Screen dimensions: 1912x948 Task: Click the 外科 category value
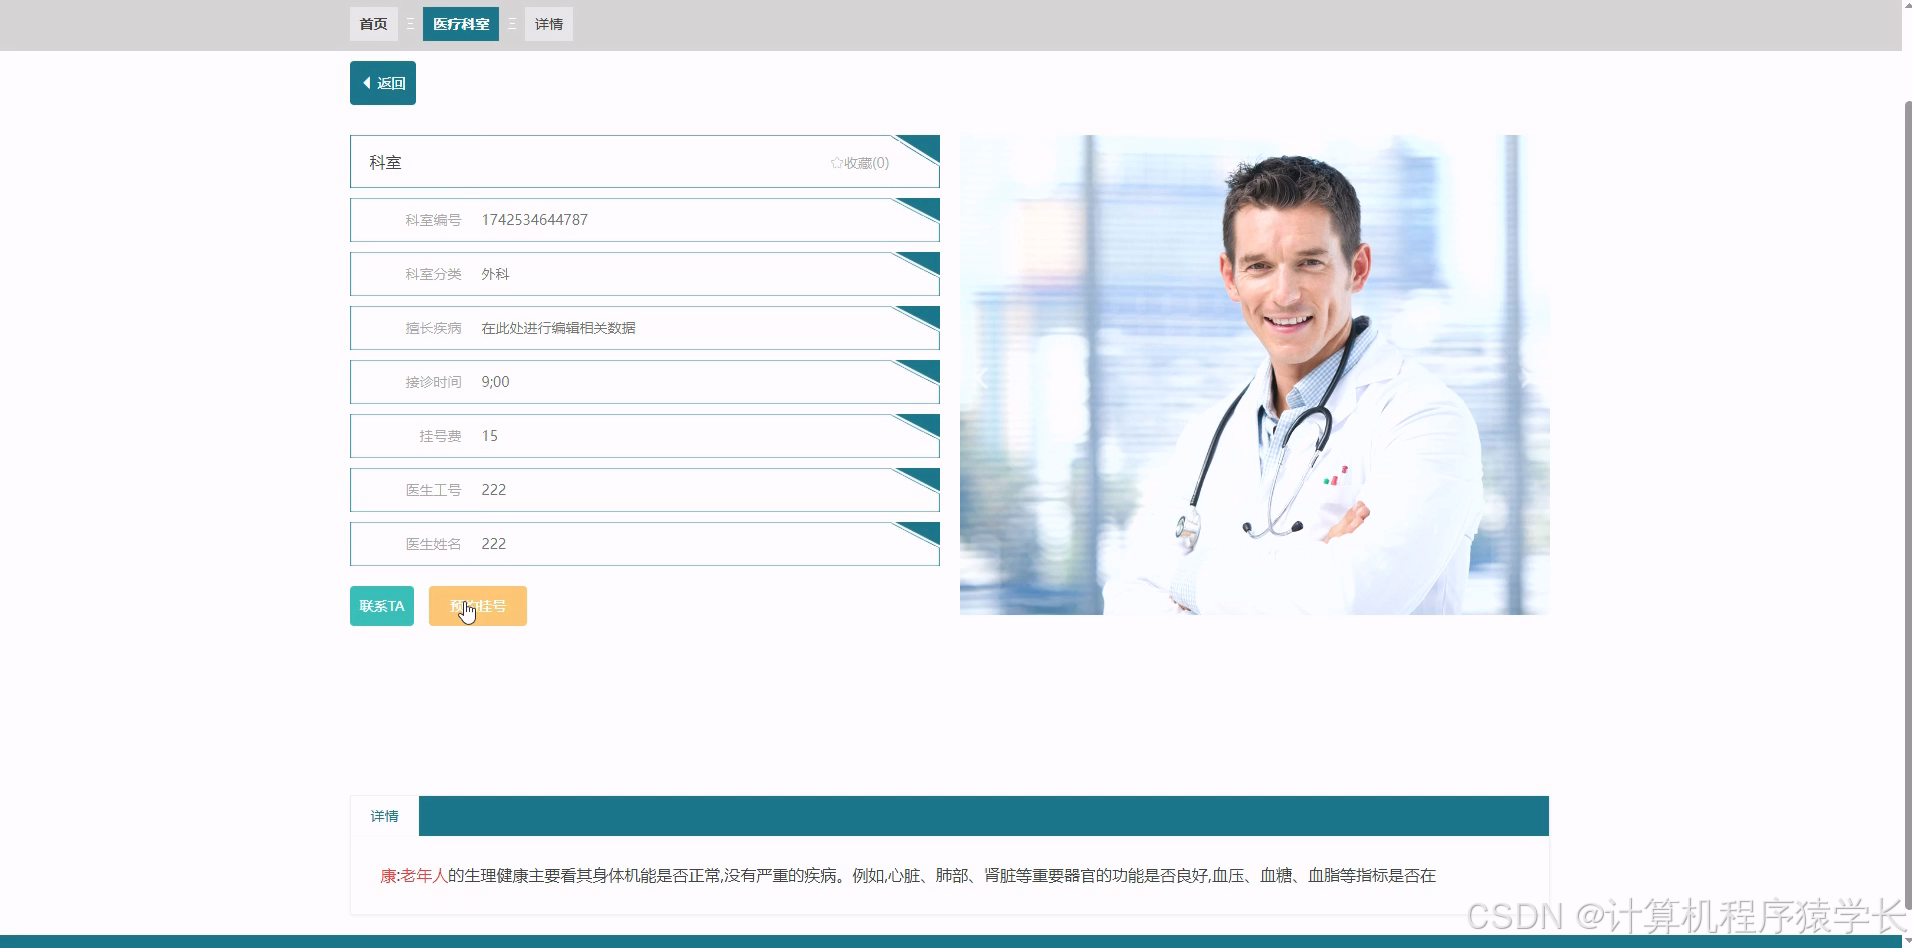click(495, 274)
